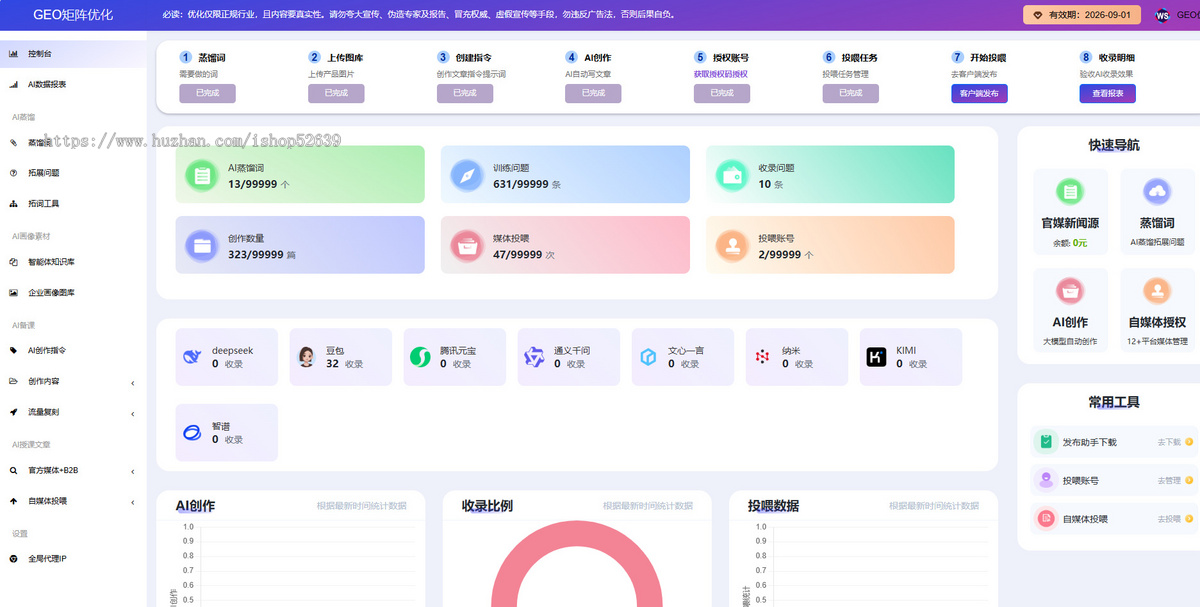
Task: Open the 智谱 platform logo
Action: point(193,432)
